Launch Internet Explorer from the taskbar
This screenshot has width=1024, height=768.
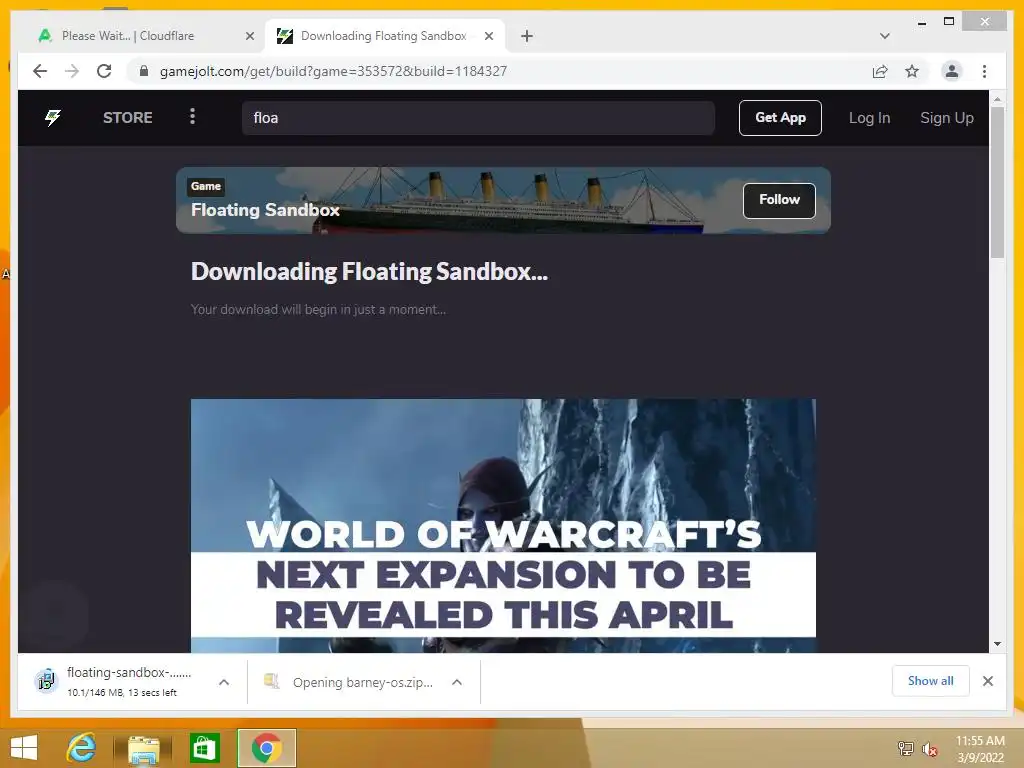81,747
